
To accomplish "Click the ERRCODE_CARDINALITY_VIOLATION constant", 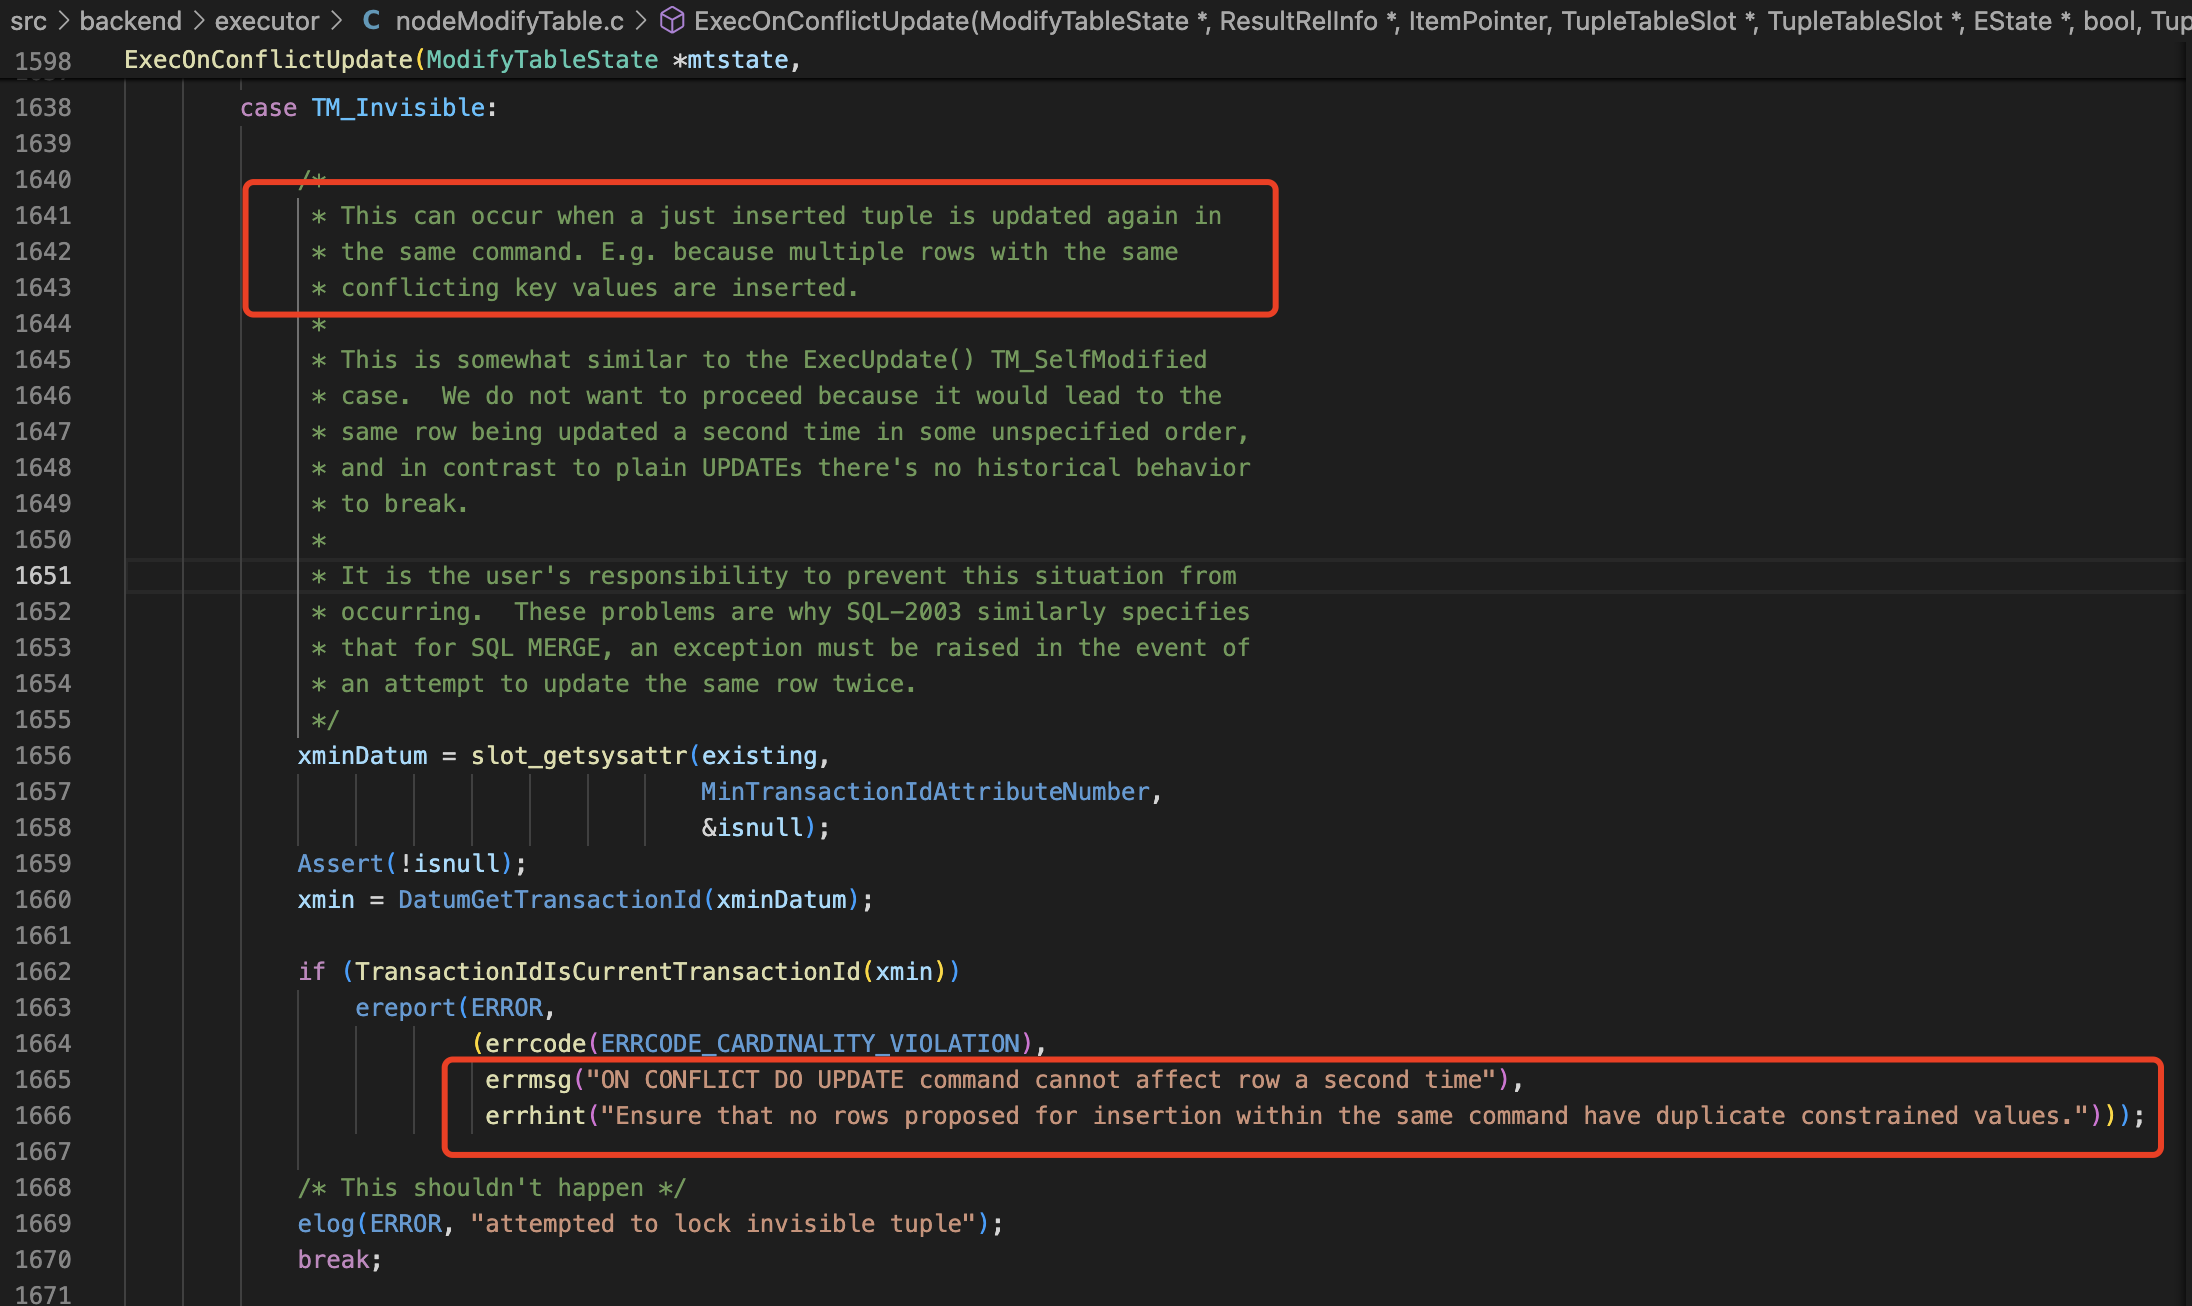I will 808,1043.
